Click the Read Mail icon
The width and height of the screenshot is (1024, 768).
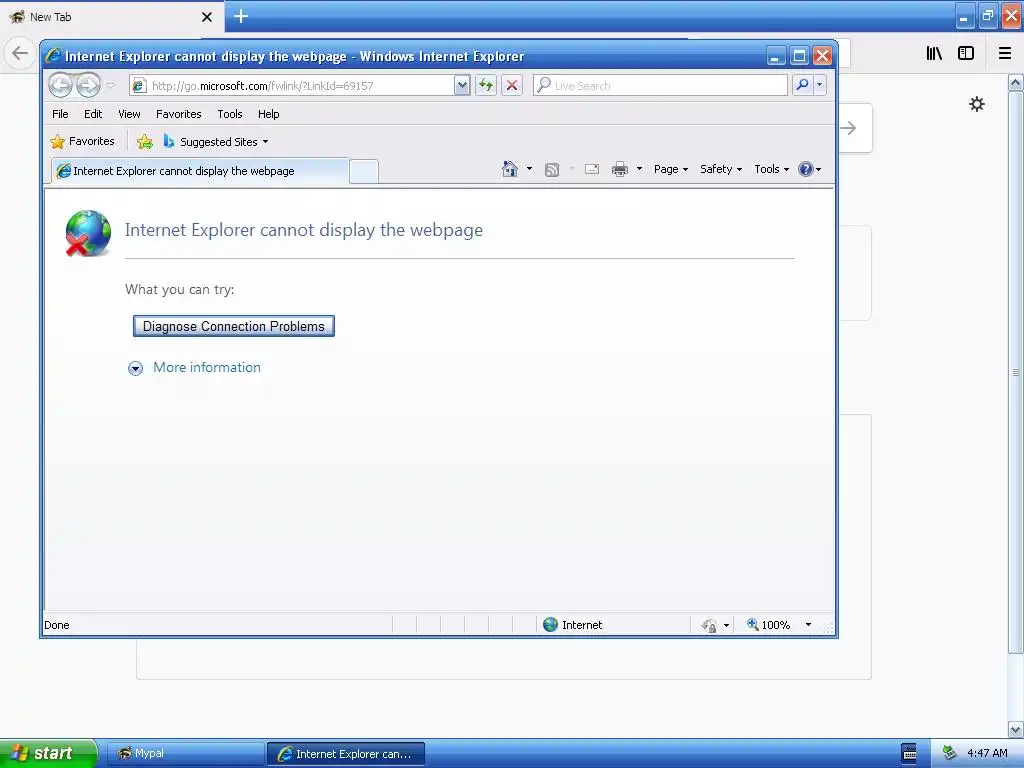pyautogui.click(x=592, y=169)
